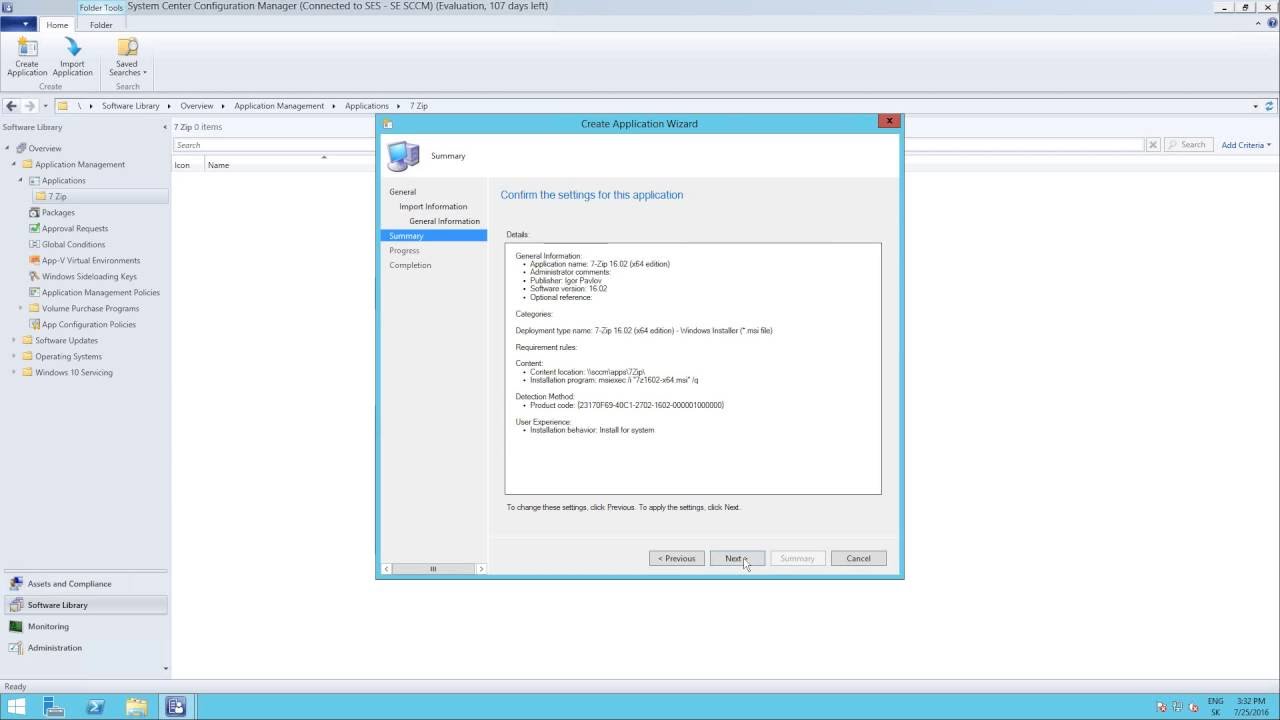The height and width of the screenshot is (720, 1280).
Task: Click the Configuration Manager taskbar icon
Action: pyautogui.click(x=176, y=707)
